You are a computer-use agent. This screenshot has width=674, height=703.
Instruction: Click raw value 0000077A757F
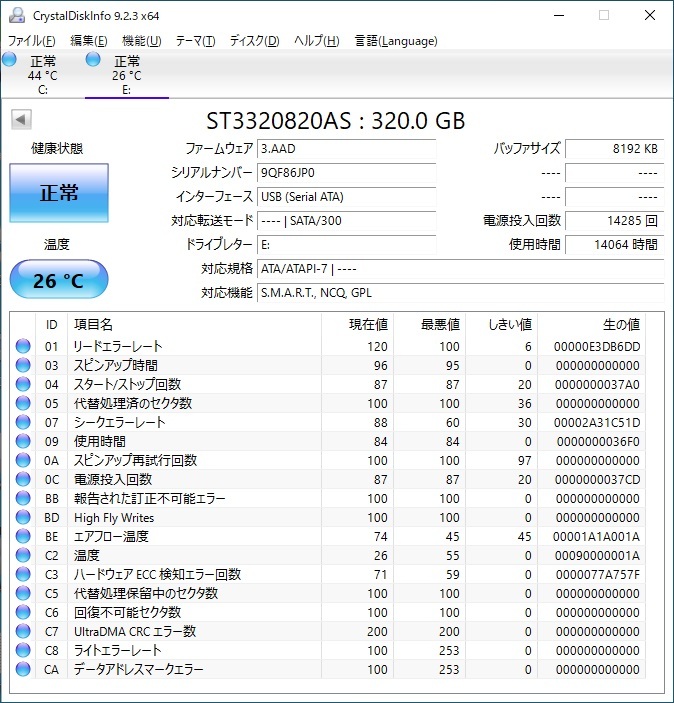597,574
